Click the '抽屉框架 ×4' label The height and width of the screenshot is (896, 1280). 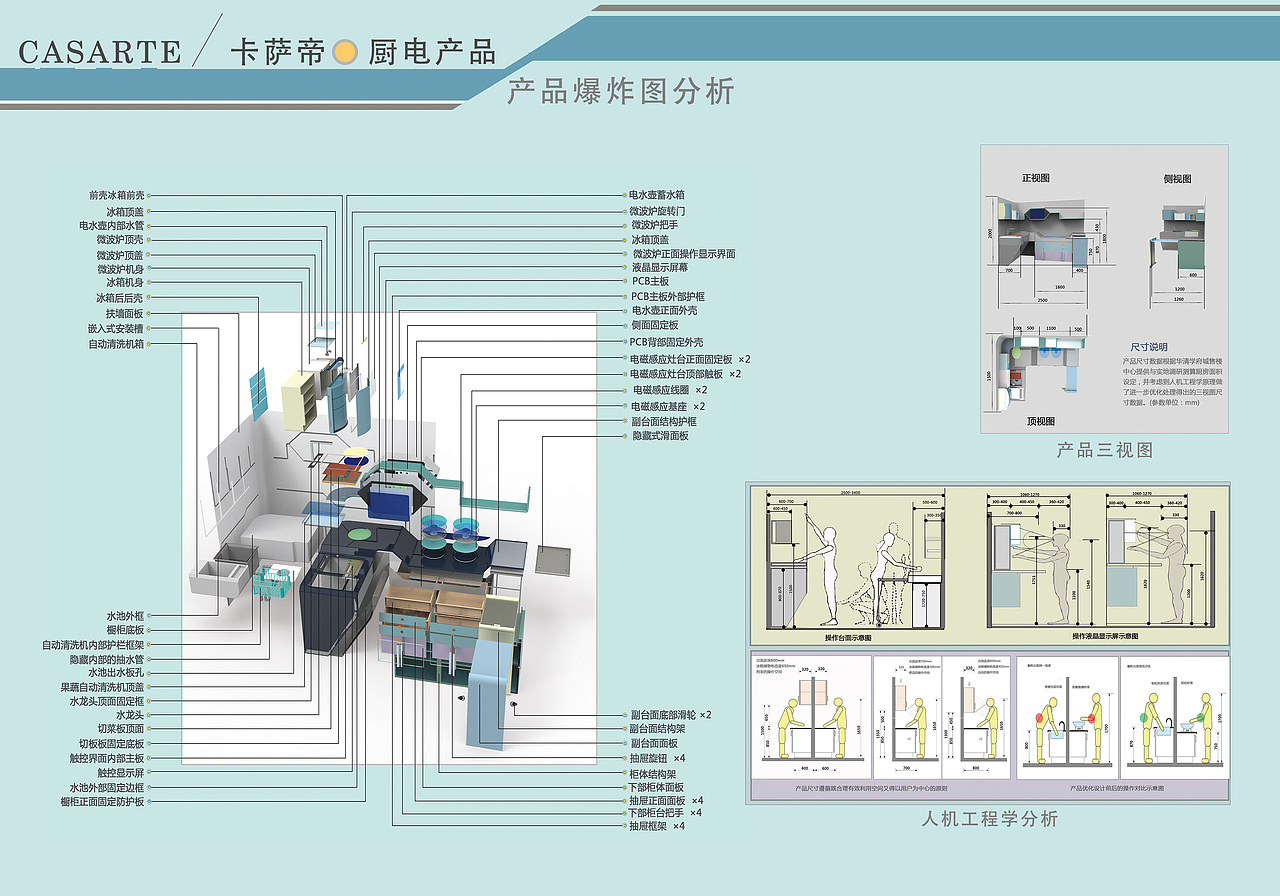pos(656,826)
